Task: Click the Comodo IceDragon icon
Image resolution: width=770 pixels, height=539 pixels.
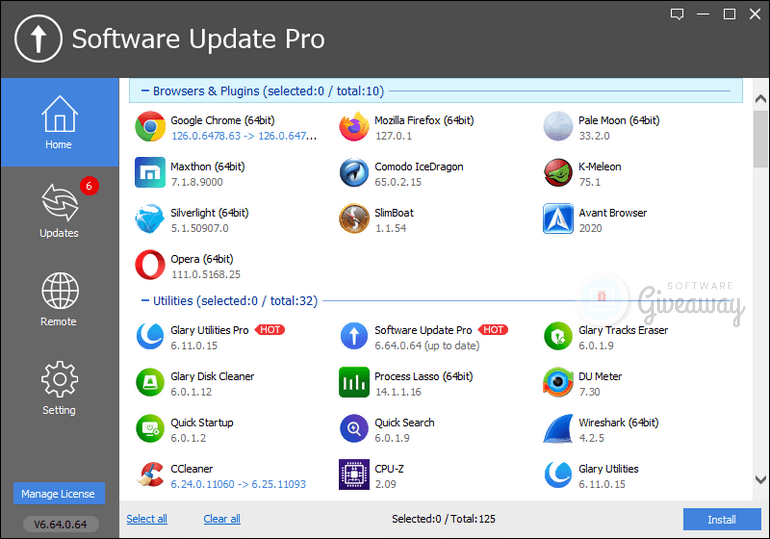Action: 354,173
